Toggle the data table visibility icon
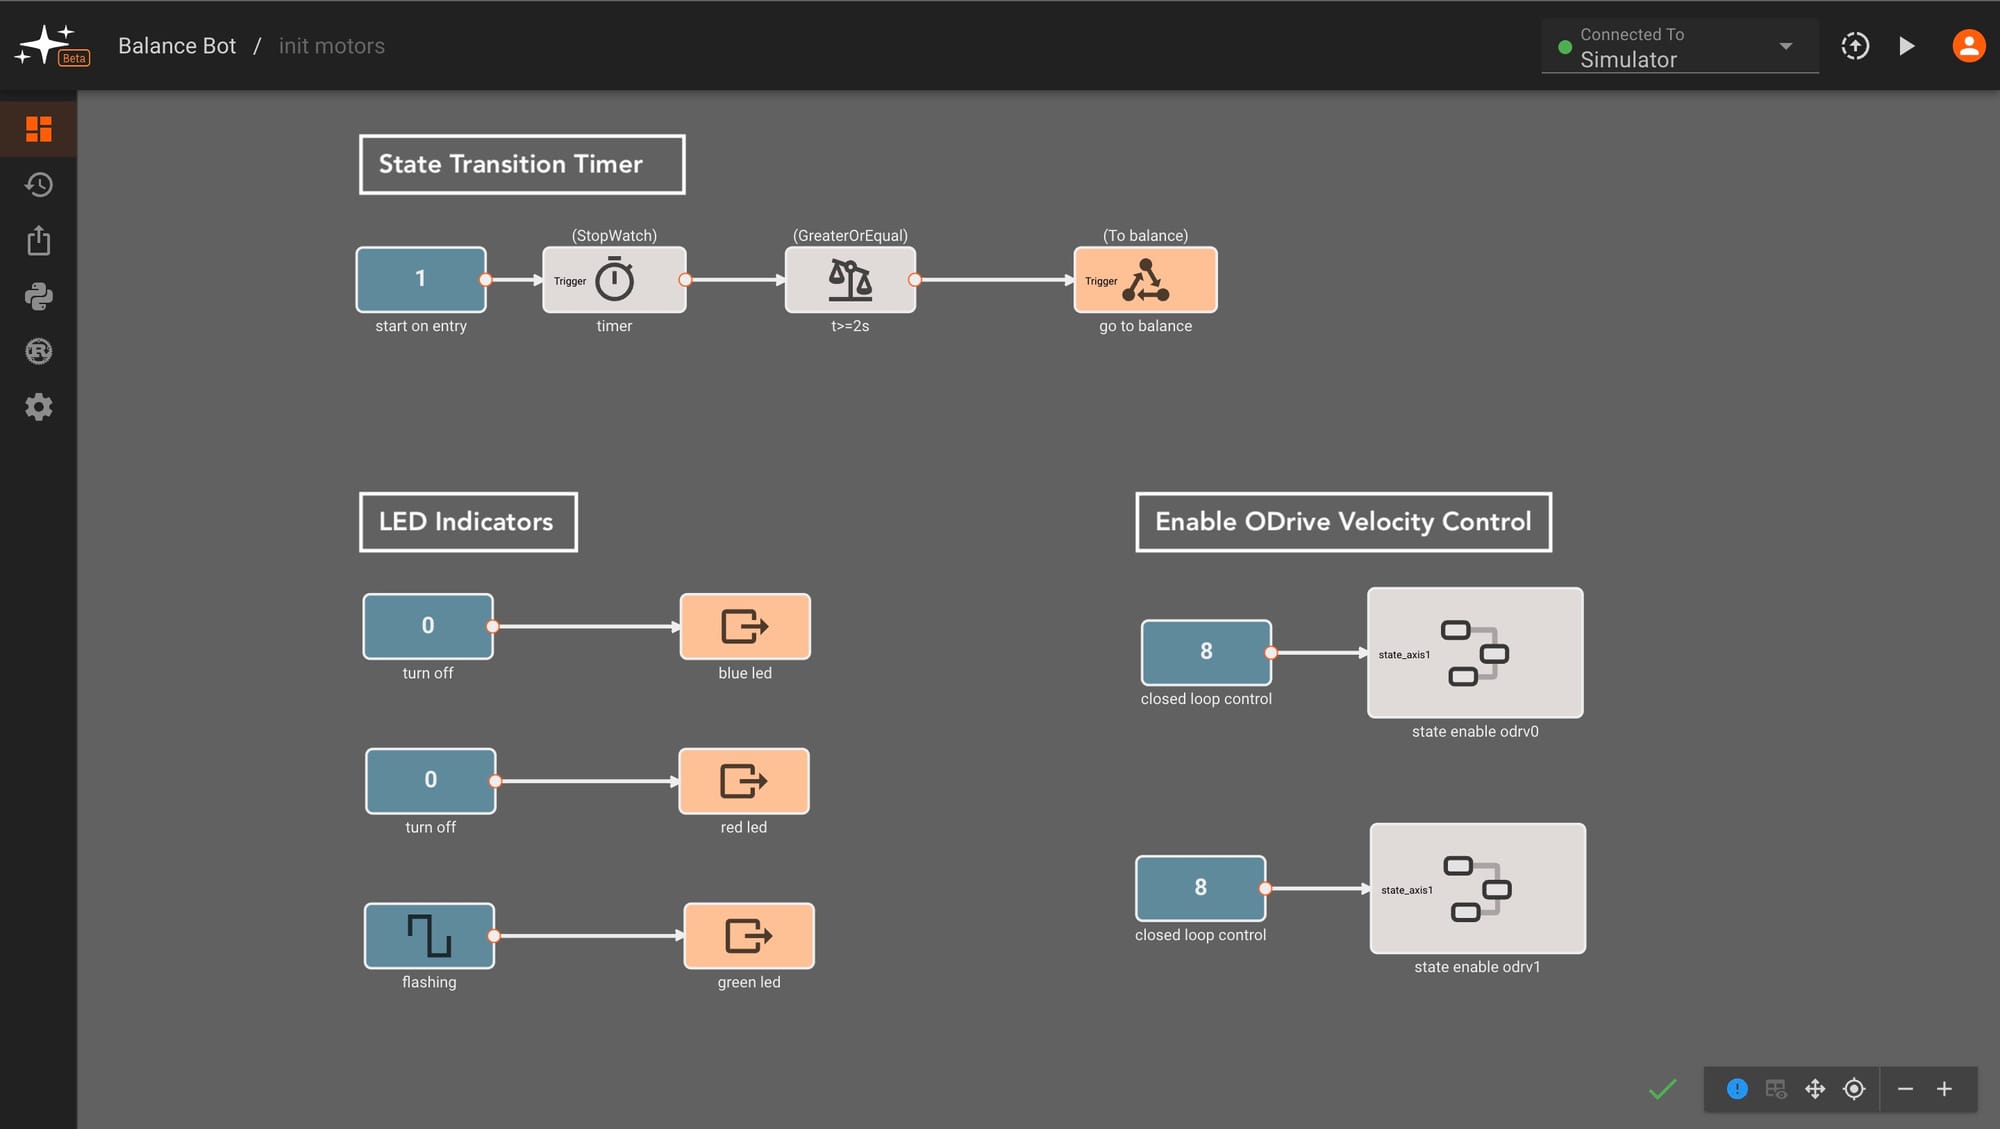The width and height of the screenshot is (2000, 1129). pyautogui.click(x=1776, y=1089)
